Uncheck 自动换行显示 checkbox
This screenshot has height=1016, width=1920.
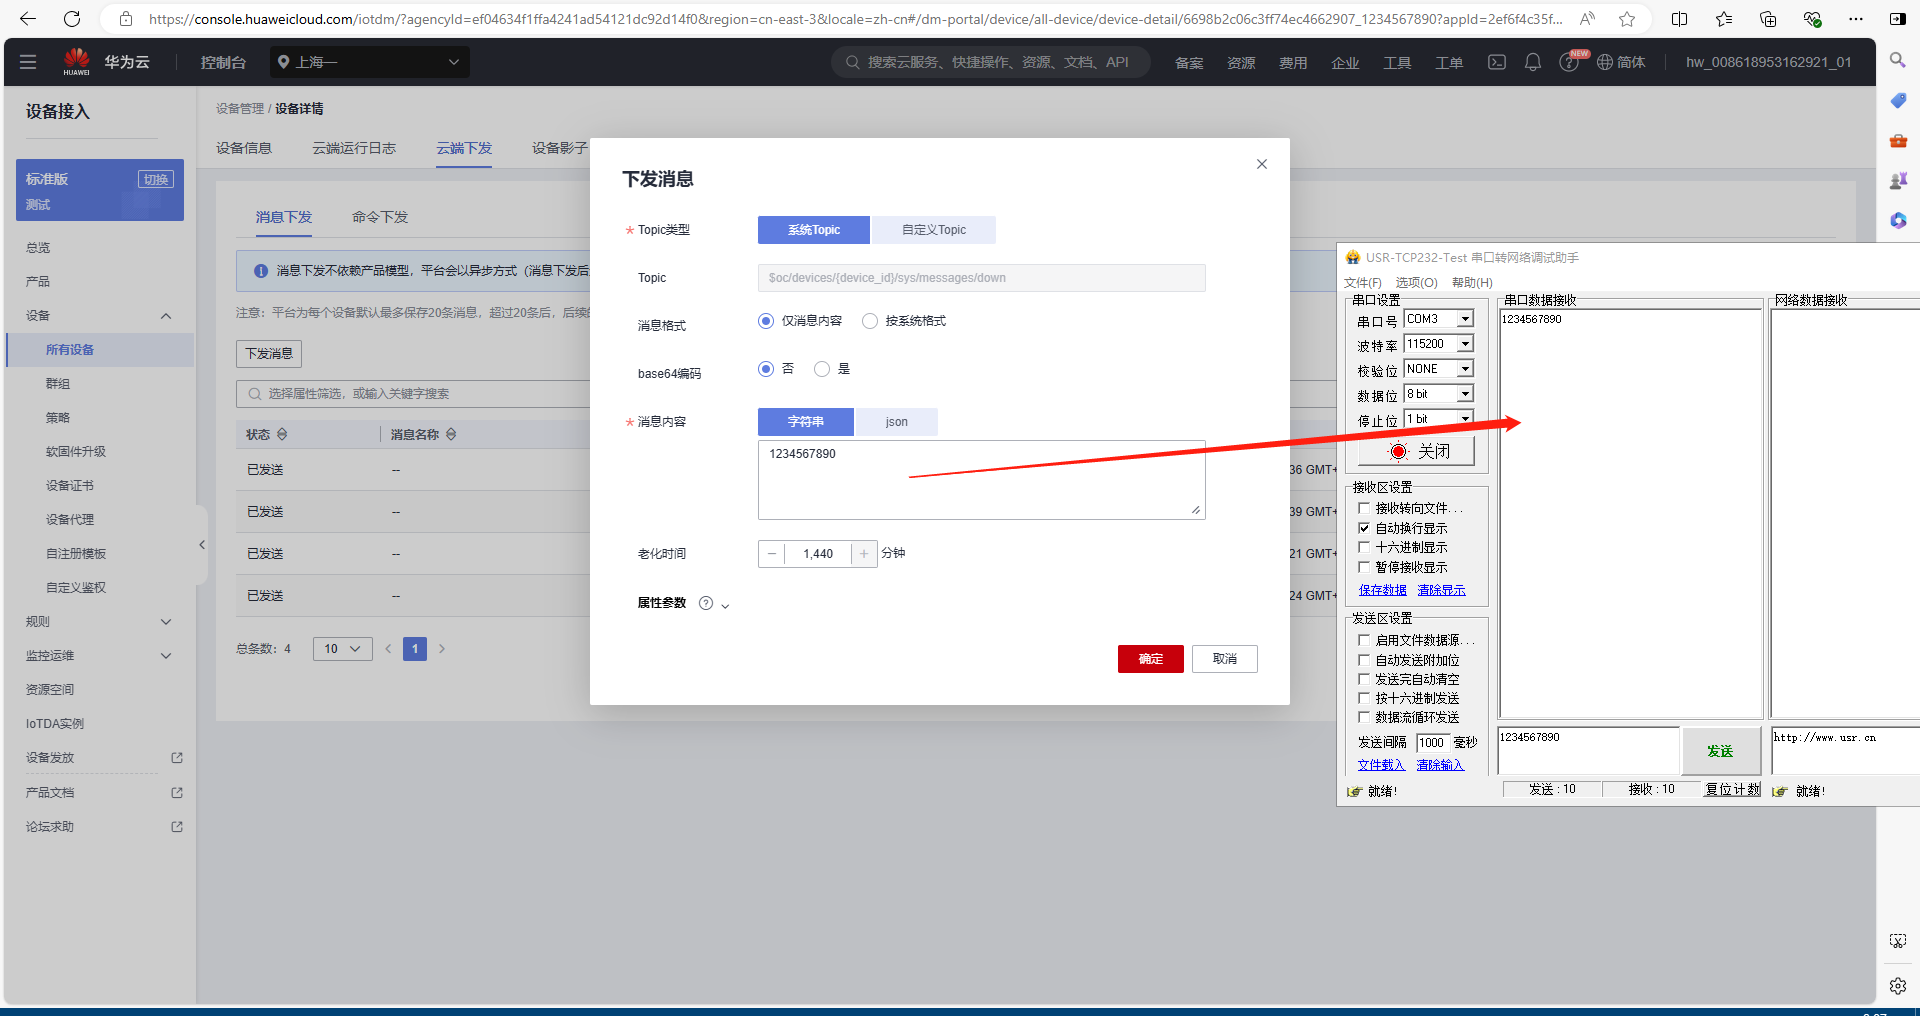(x=1364, y=528)
